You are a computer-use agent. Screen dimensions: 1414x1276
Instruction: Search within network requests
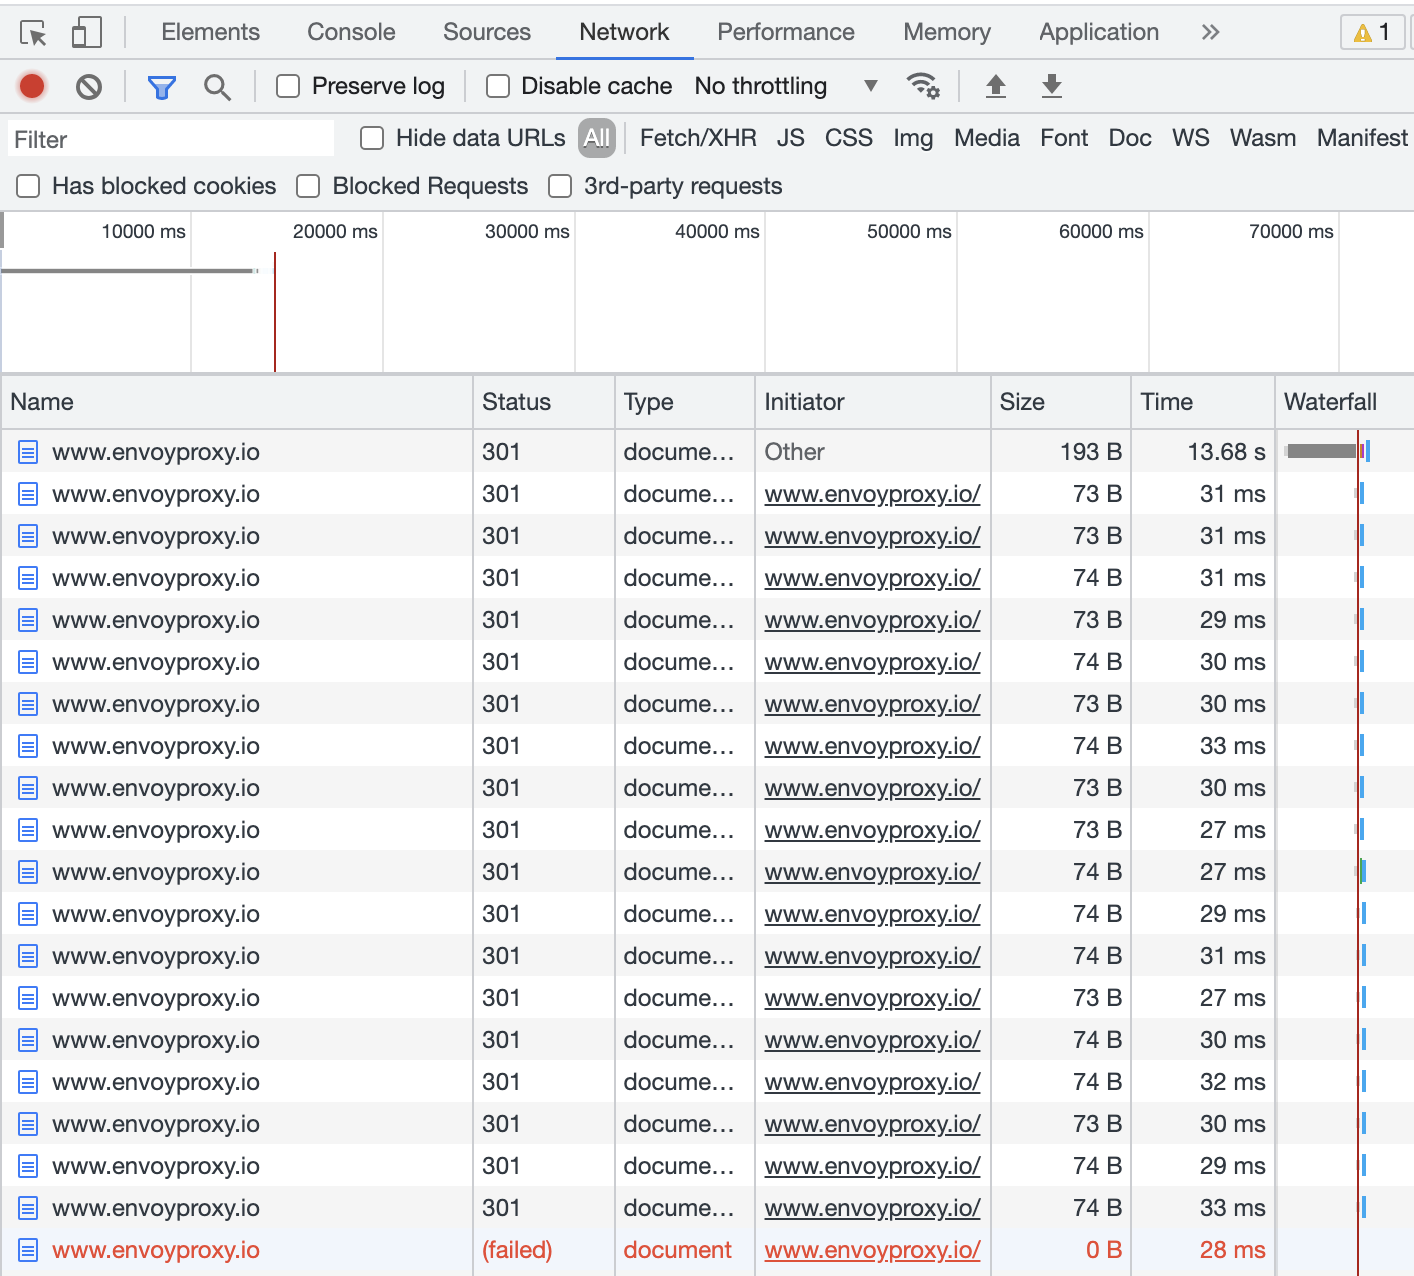tap(217, 86)
